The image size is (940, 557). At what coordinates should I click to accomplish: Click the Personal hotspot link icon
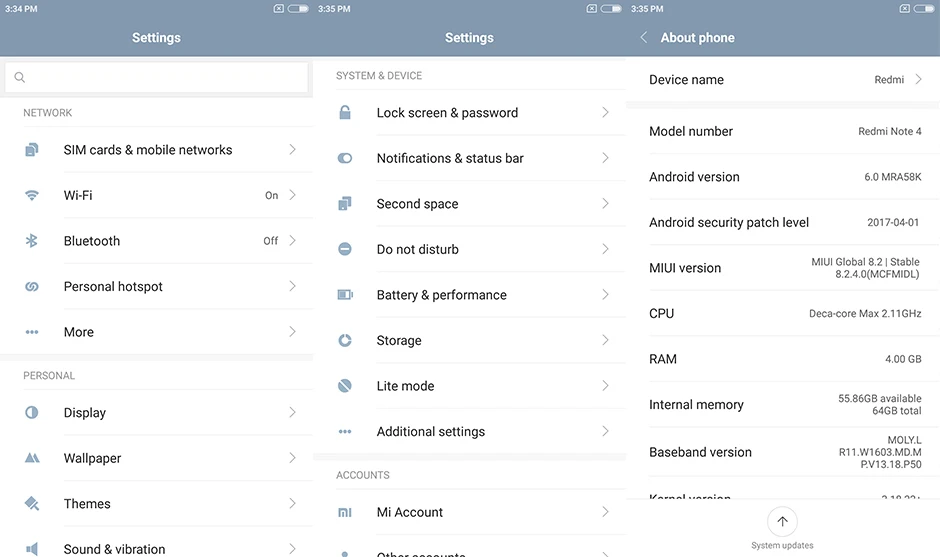[32, 287]
